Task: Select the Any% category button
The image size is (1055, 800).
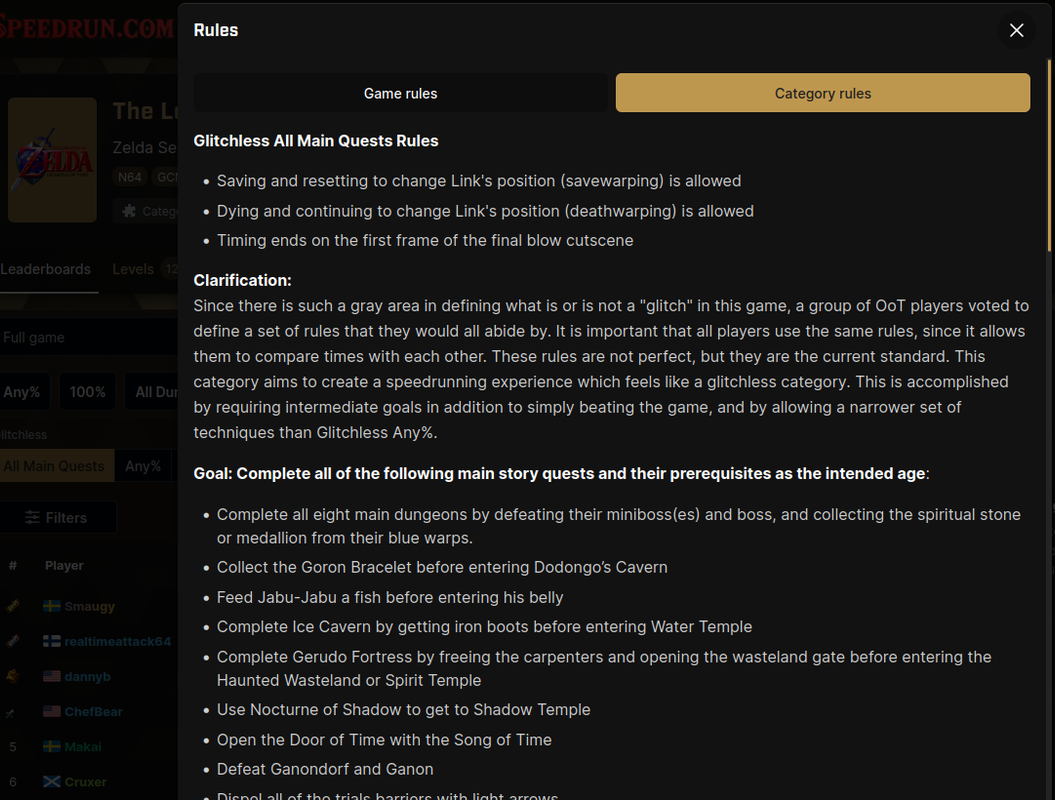Action: point(23,392)
